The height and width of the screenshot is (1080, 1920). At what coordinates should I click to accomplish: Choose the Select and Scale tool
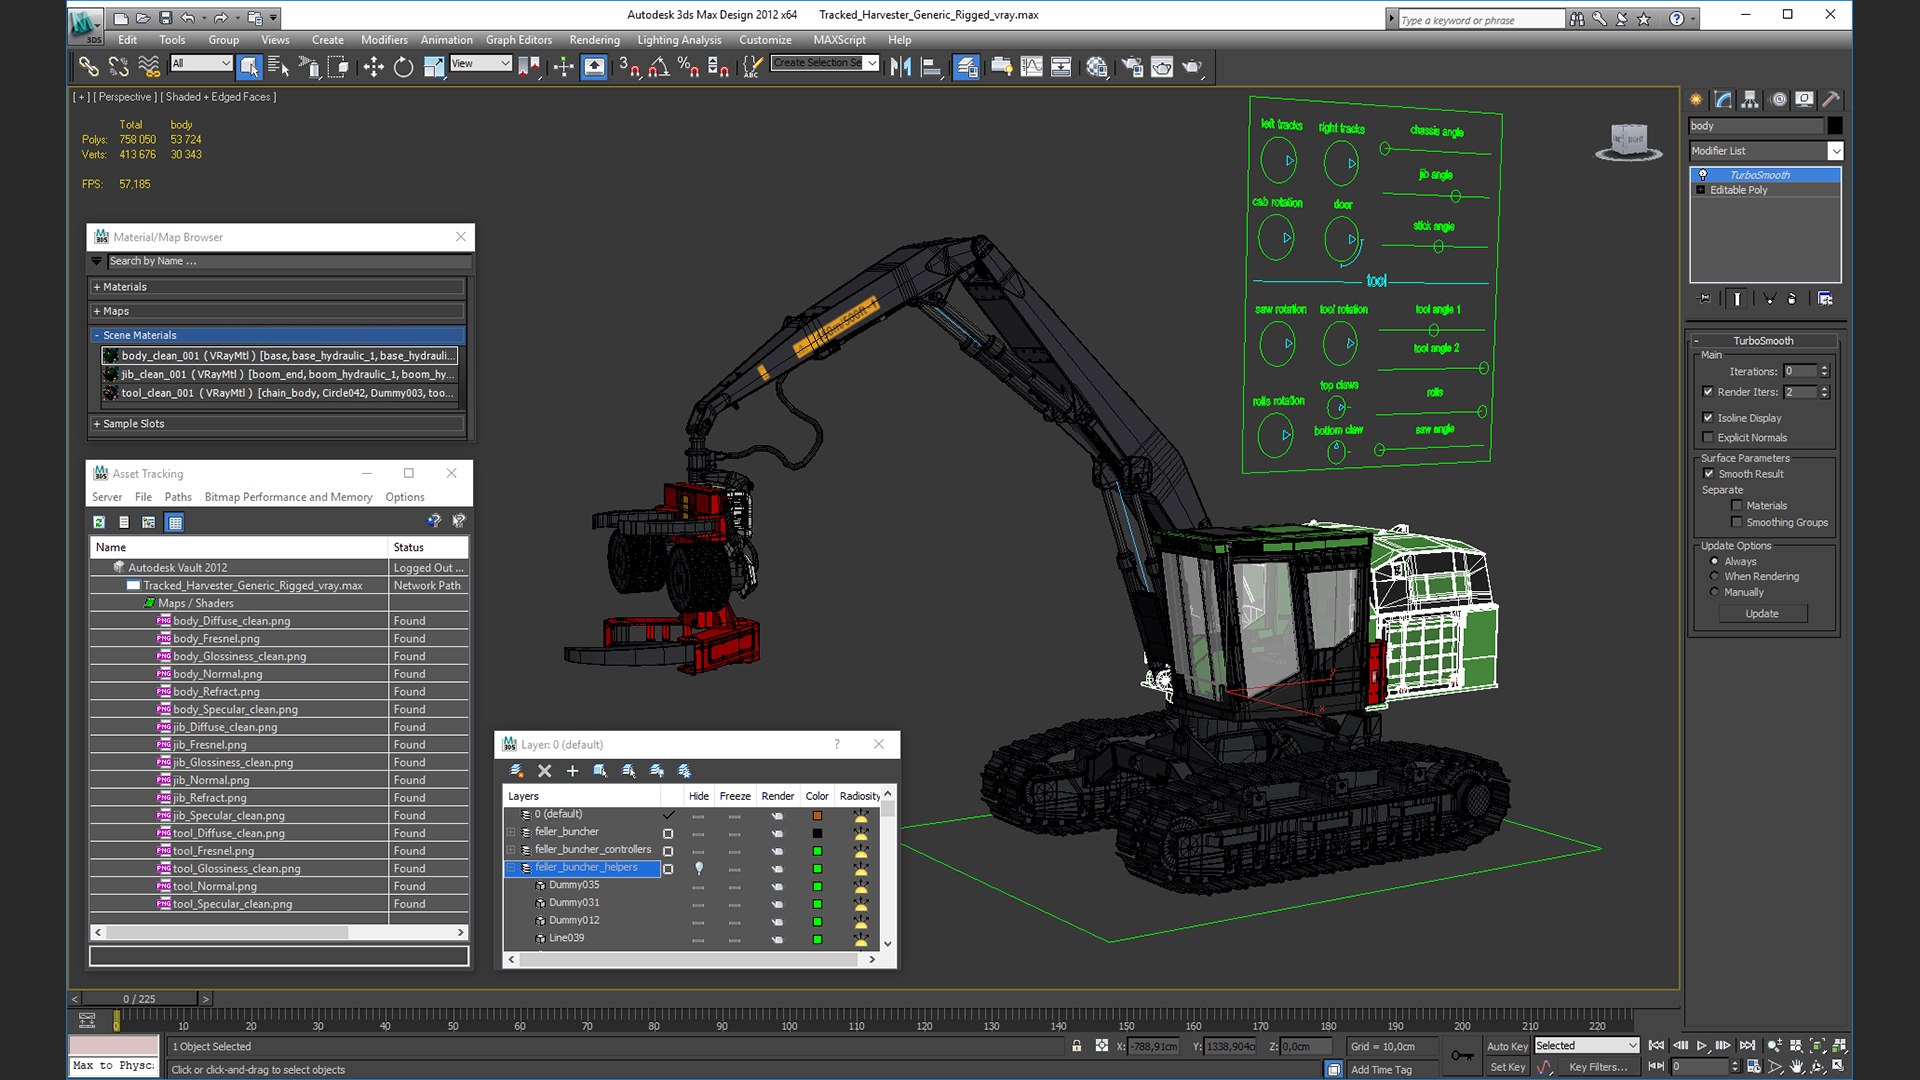point(433,67)
